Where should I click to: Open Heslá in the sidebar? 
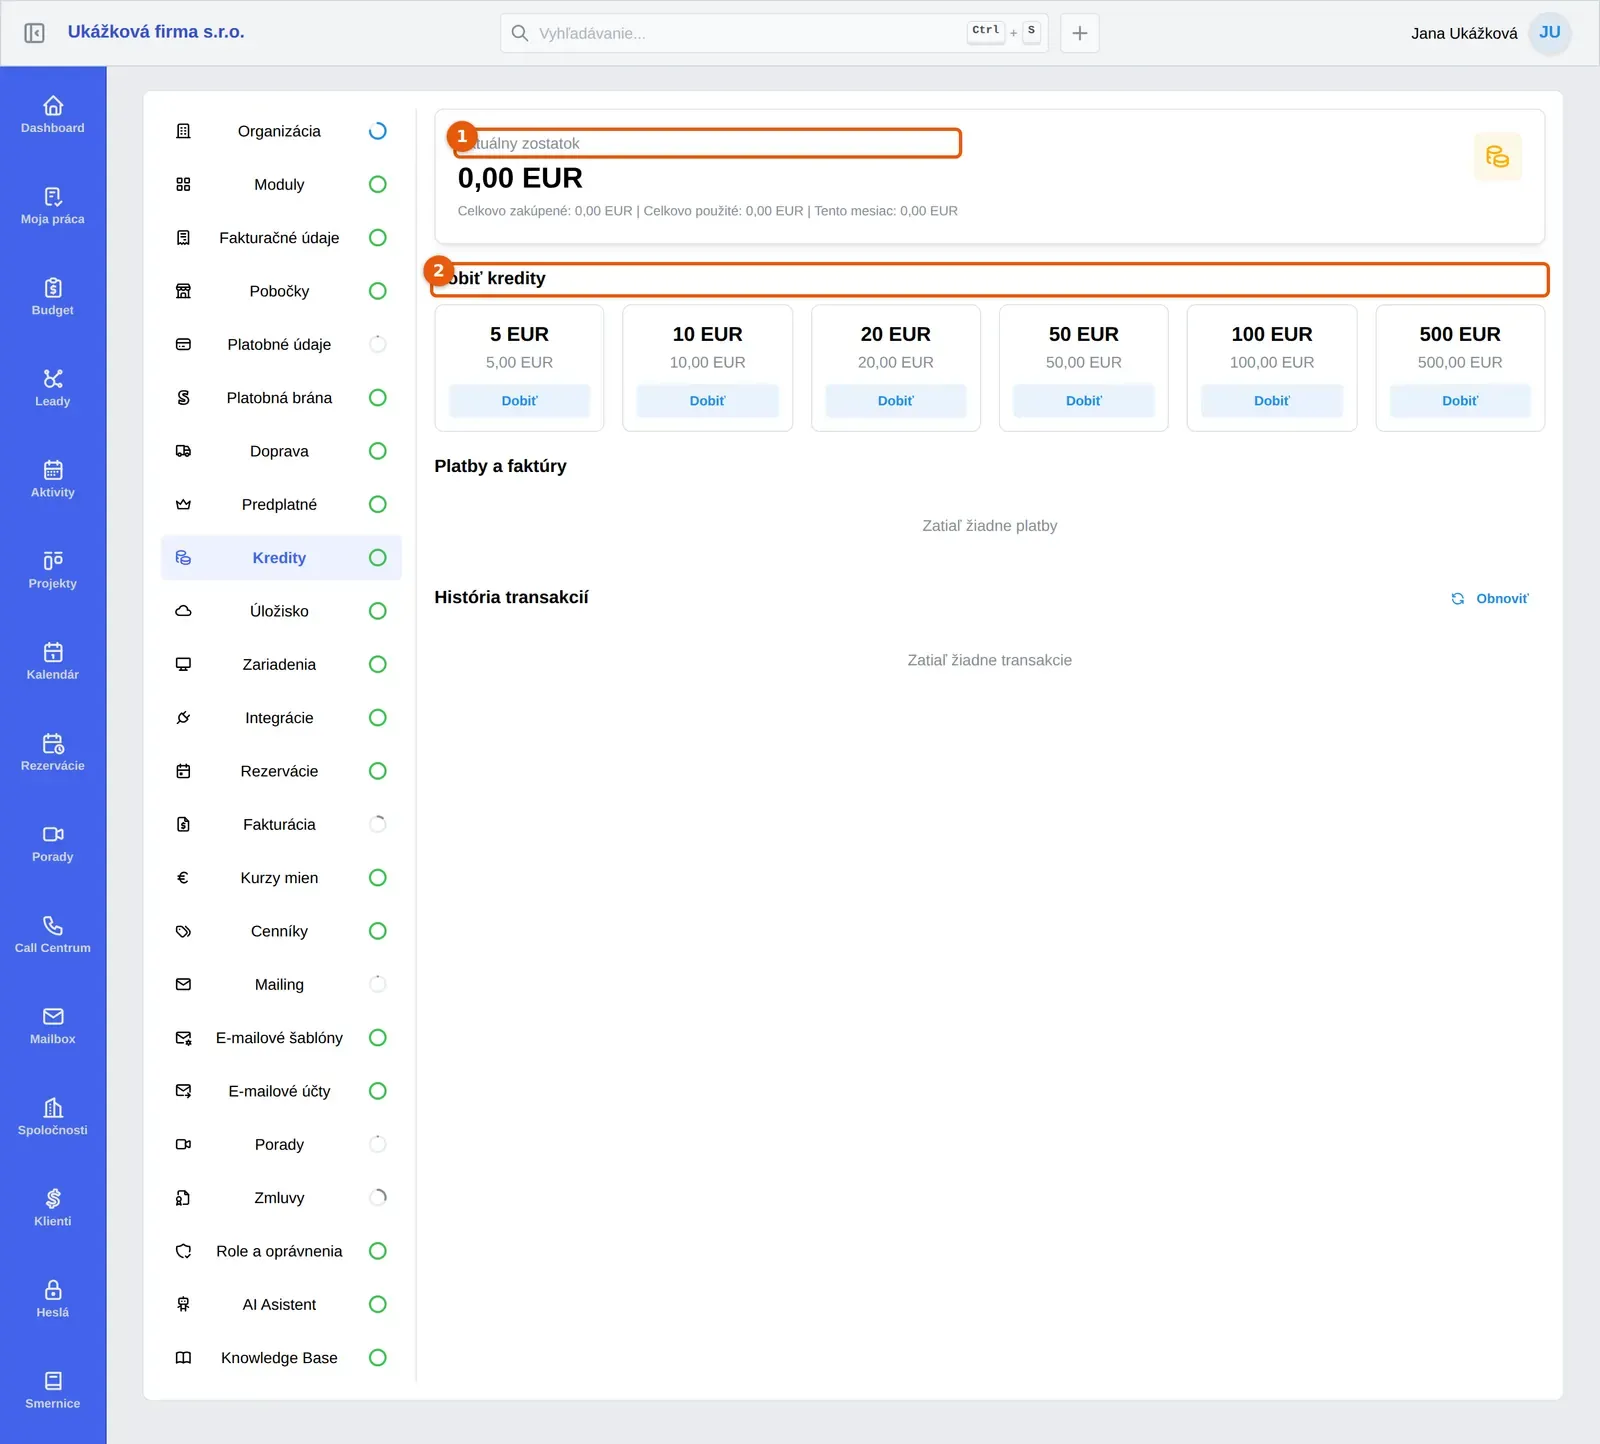[53, 1297]
